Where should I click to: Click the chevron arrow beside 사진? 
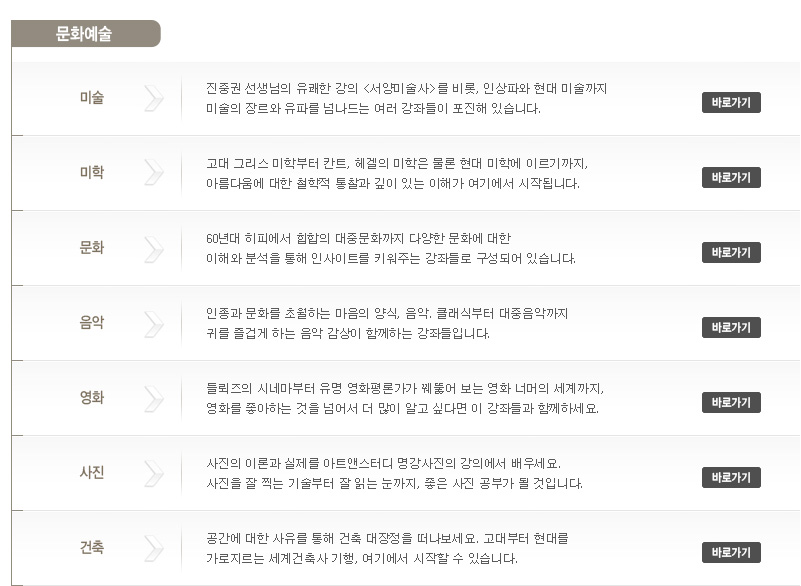(x=154, y=474)
